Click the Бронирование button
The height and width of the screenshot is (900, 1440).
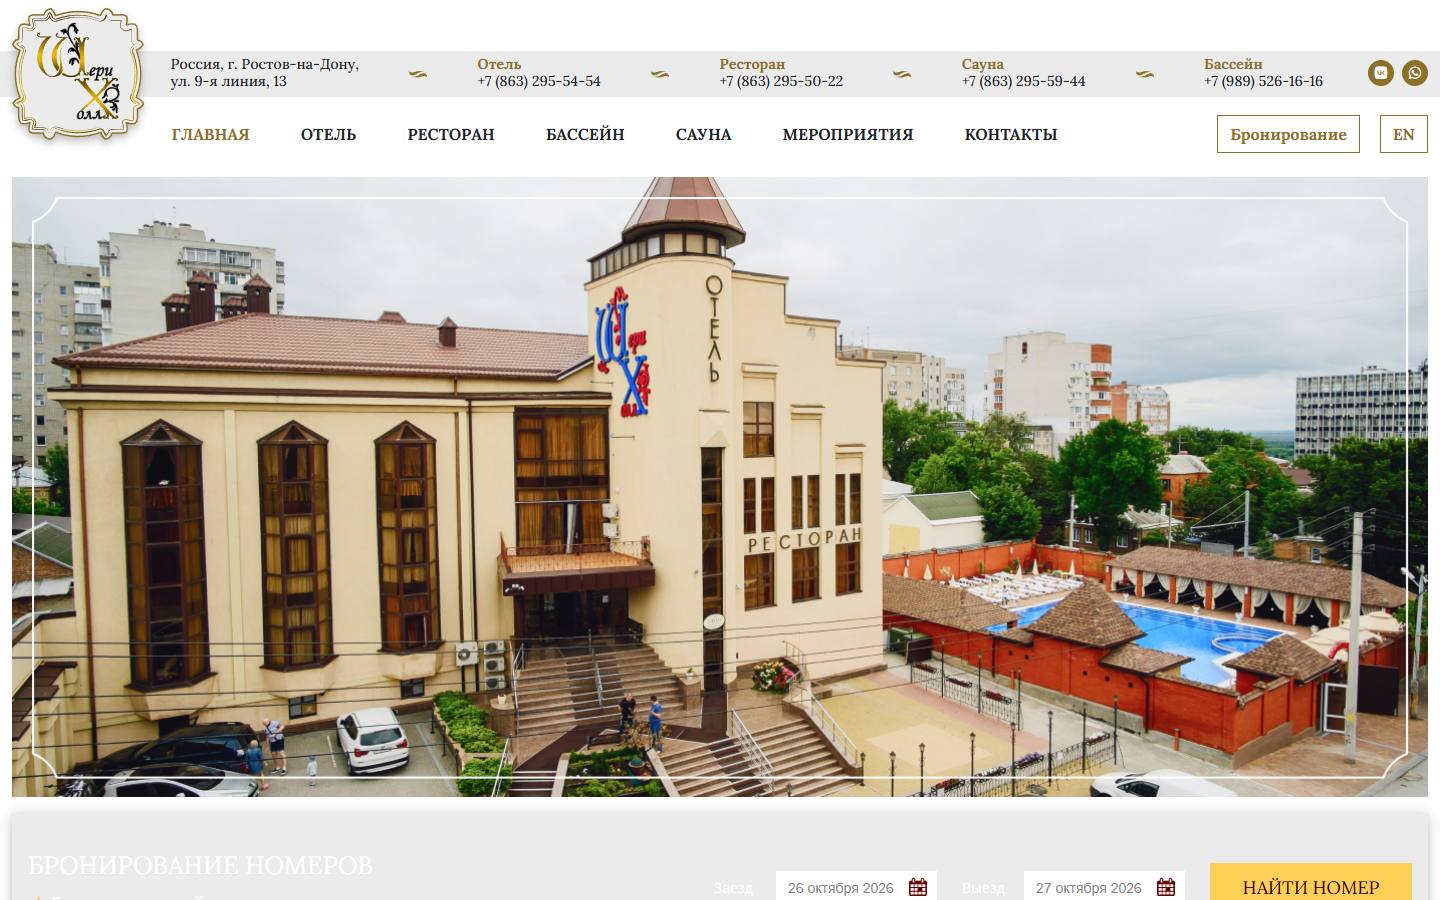tap(1288, 134)
